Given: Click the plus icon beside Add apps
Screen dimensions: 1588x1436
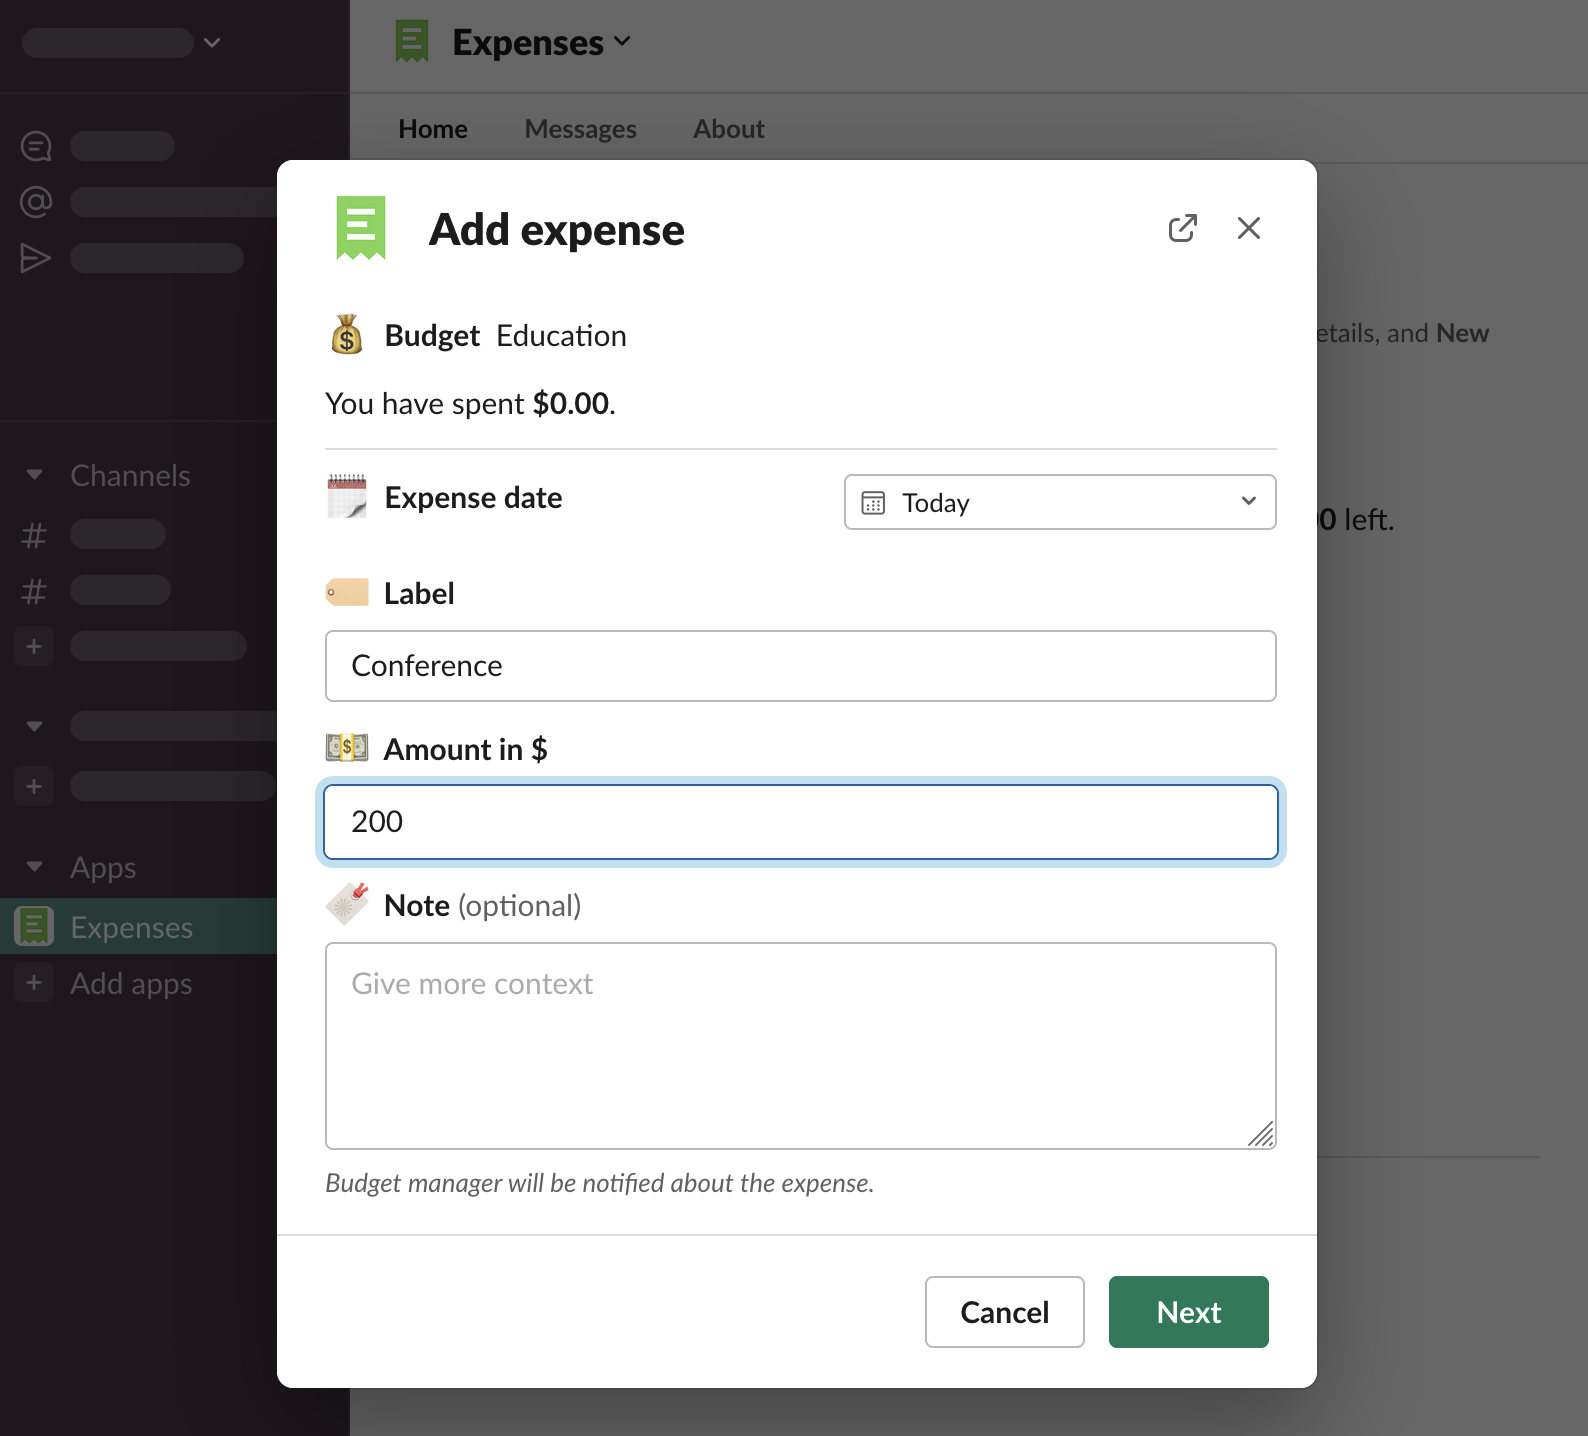Looking at the screenshot, I should (34, 982).
